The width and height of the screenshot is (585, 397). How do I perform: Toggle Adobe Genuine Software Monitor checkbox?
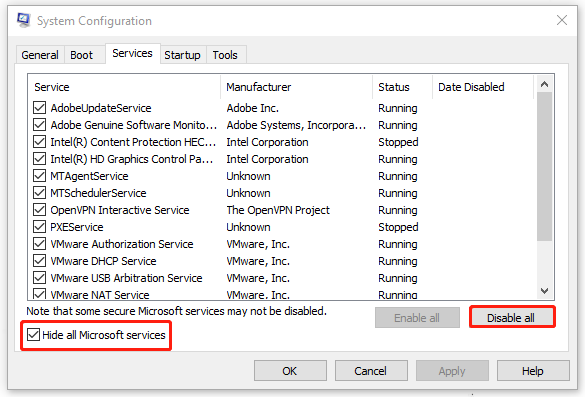click(40, 125)
